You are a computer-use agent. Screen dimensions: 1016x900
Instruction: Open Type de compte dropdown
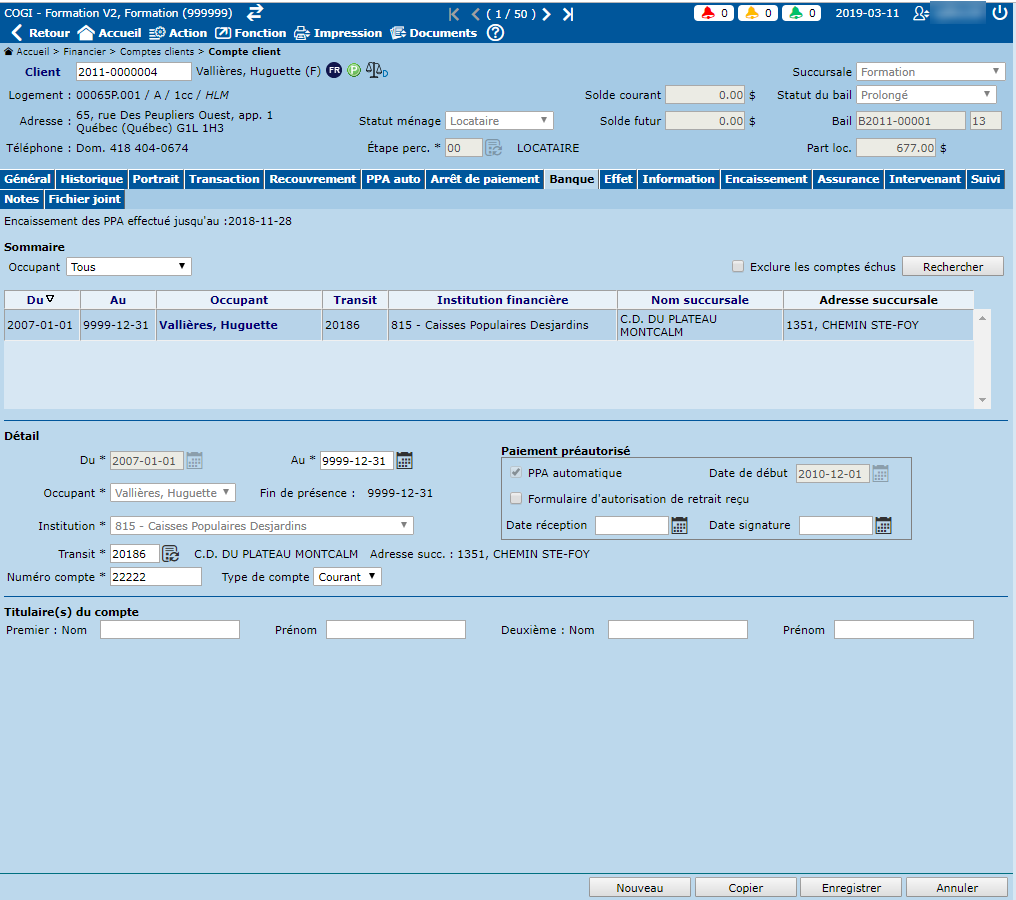tap(347, 577)
